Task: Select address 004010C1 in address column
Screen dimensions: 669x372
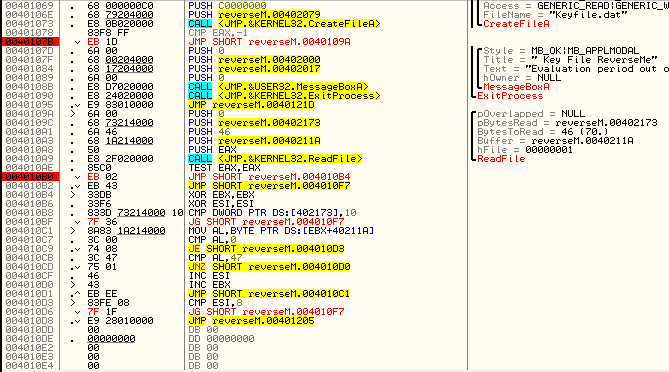Action: coord(29,231)
